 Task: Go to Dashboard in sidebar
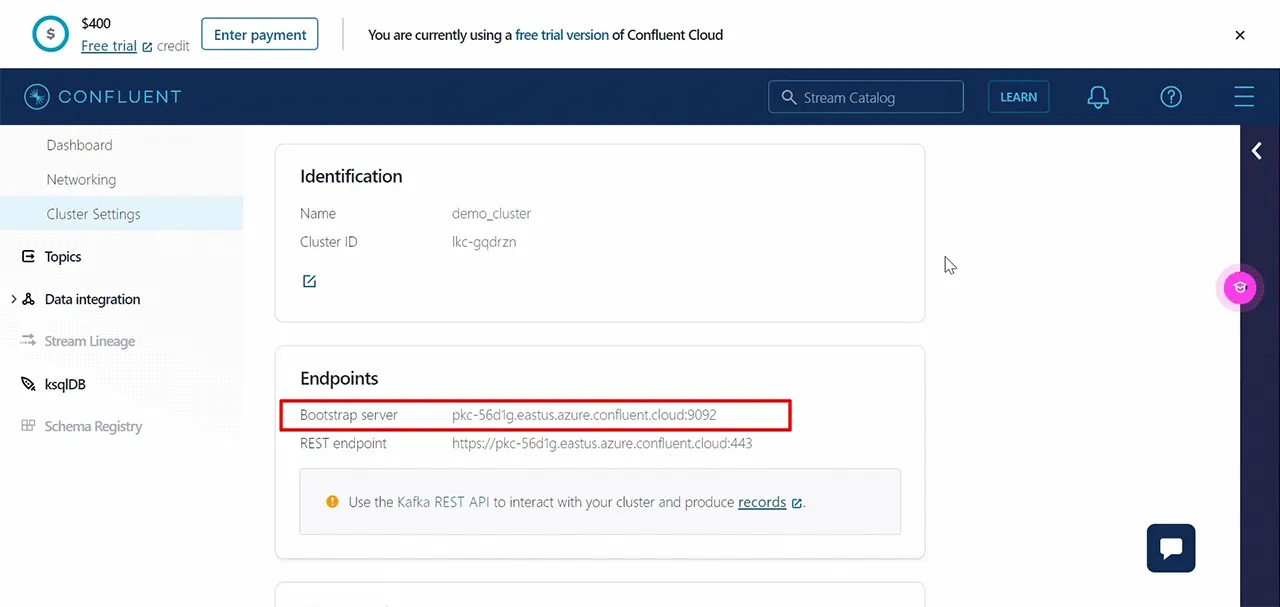(x=80, y=145)
